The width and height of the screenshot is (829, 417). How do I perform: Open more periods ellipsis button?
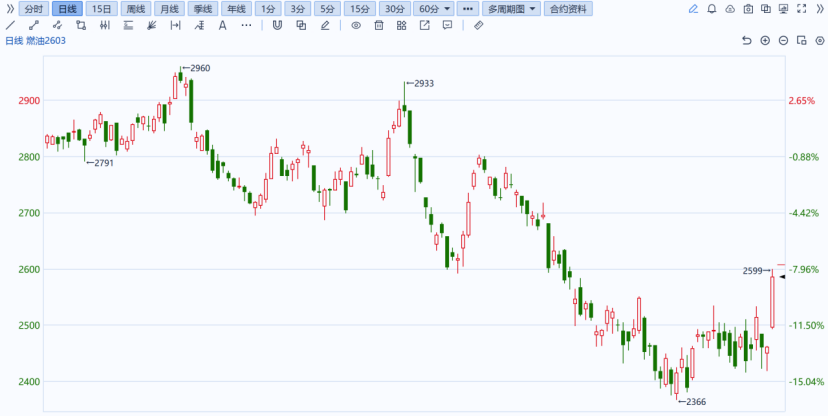pyautogui.click(x=468, y=8)
